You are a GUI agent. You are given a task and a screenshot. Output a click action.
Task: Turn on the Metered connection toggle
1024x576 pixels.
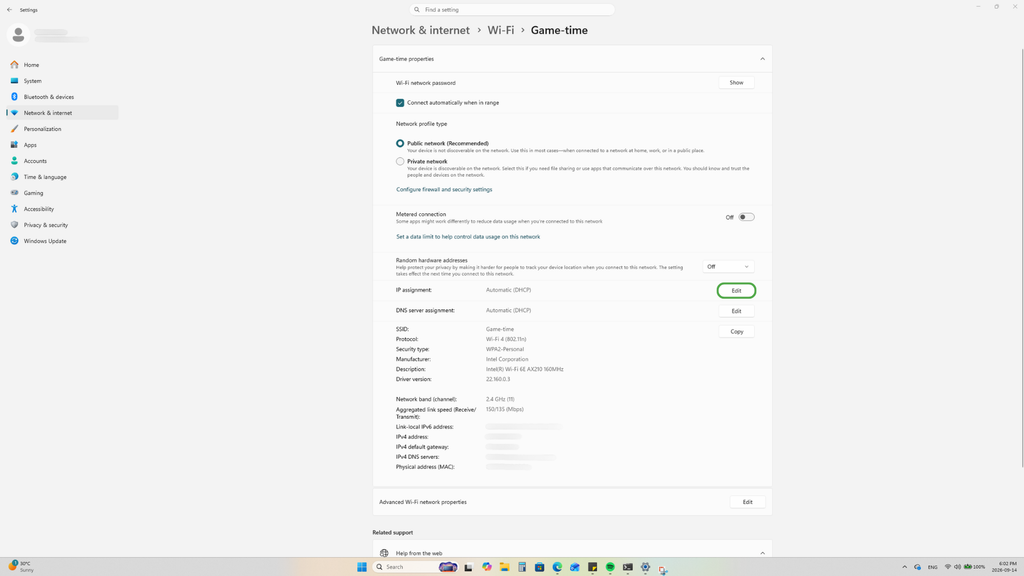coord(746,217)
